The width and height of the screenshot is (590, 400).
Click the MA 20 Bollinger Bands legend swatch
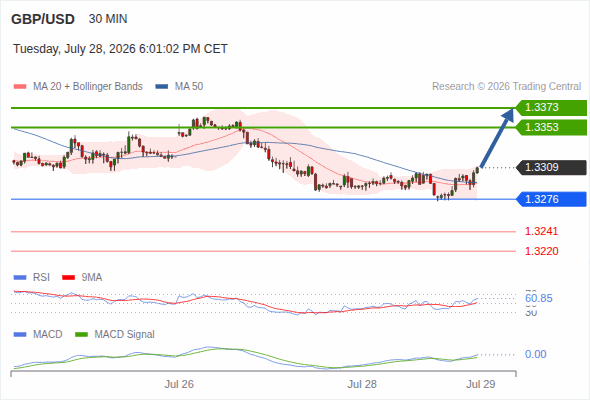click(20, 87)
